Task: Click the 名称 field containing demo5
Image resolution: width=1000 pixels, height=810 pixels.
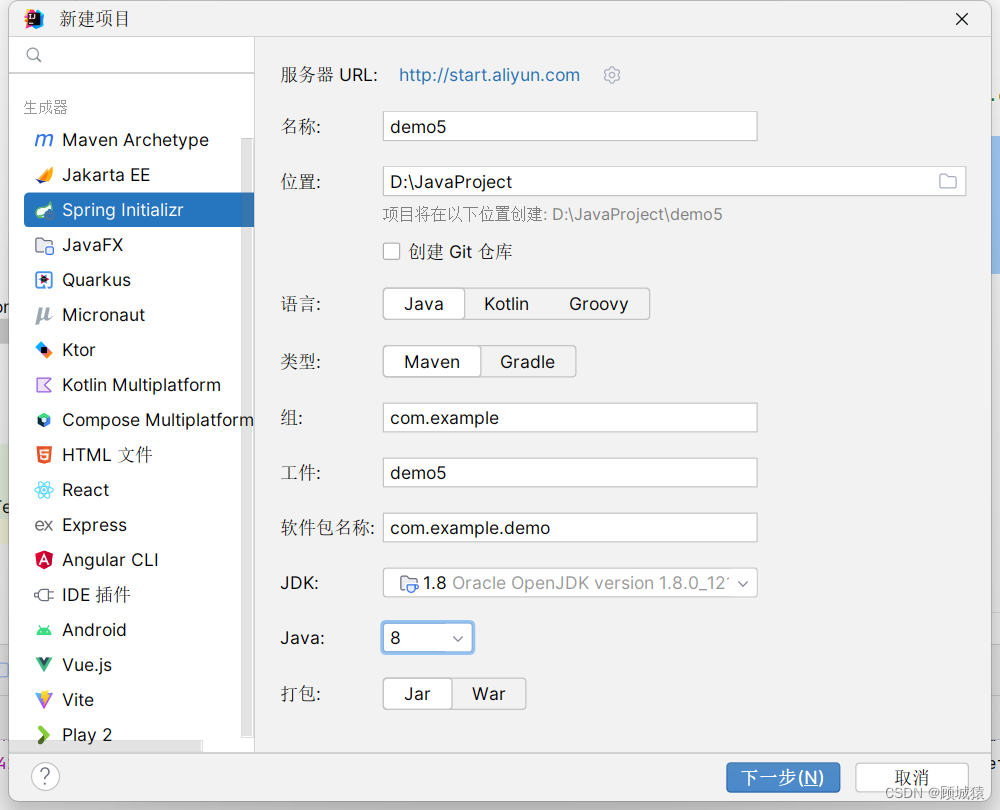Action: click(570, 126)
